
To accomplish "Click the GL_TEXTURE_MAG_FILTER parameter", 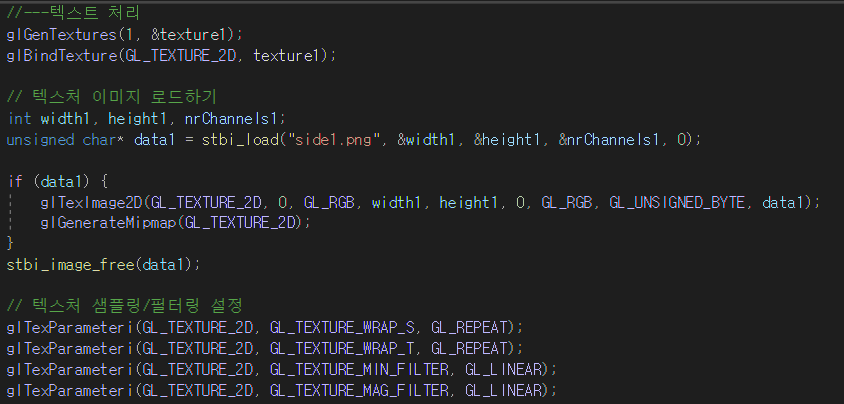I will coord(361,390).
